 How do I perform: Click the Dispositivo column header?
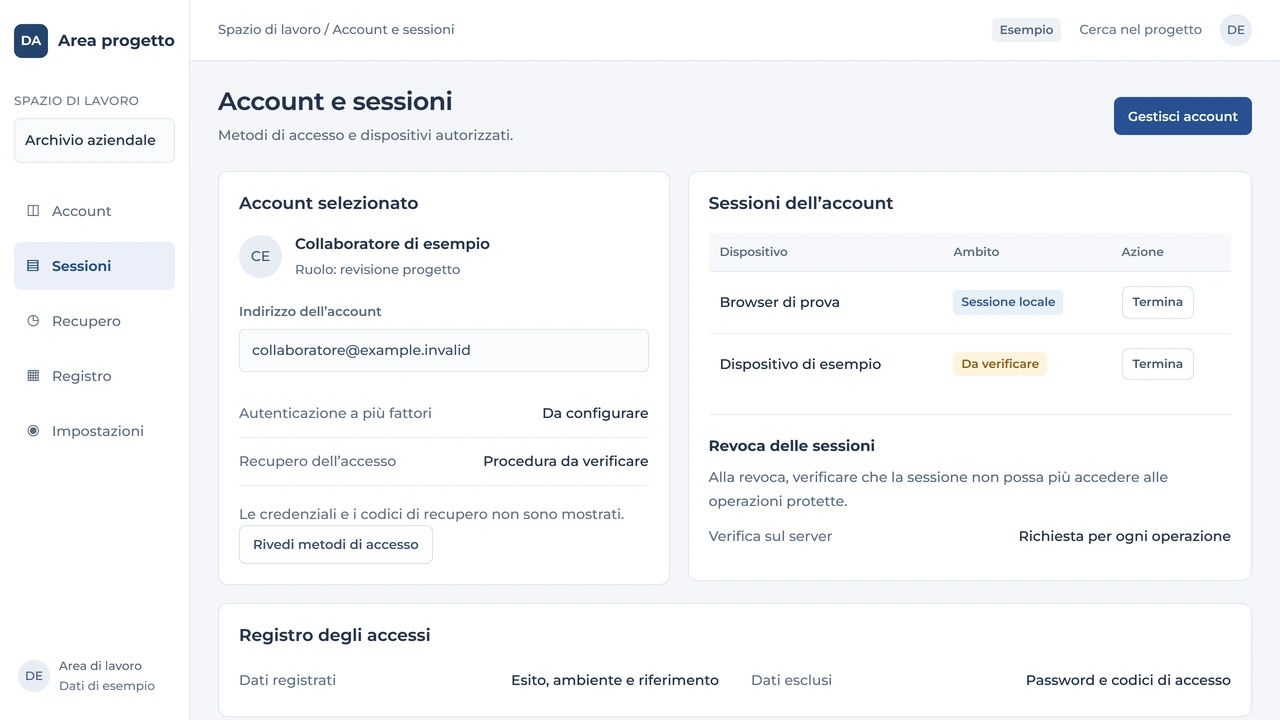(x=754, y=252)
